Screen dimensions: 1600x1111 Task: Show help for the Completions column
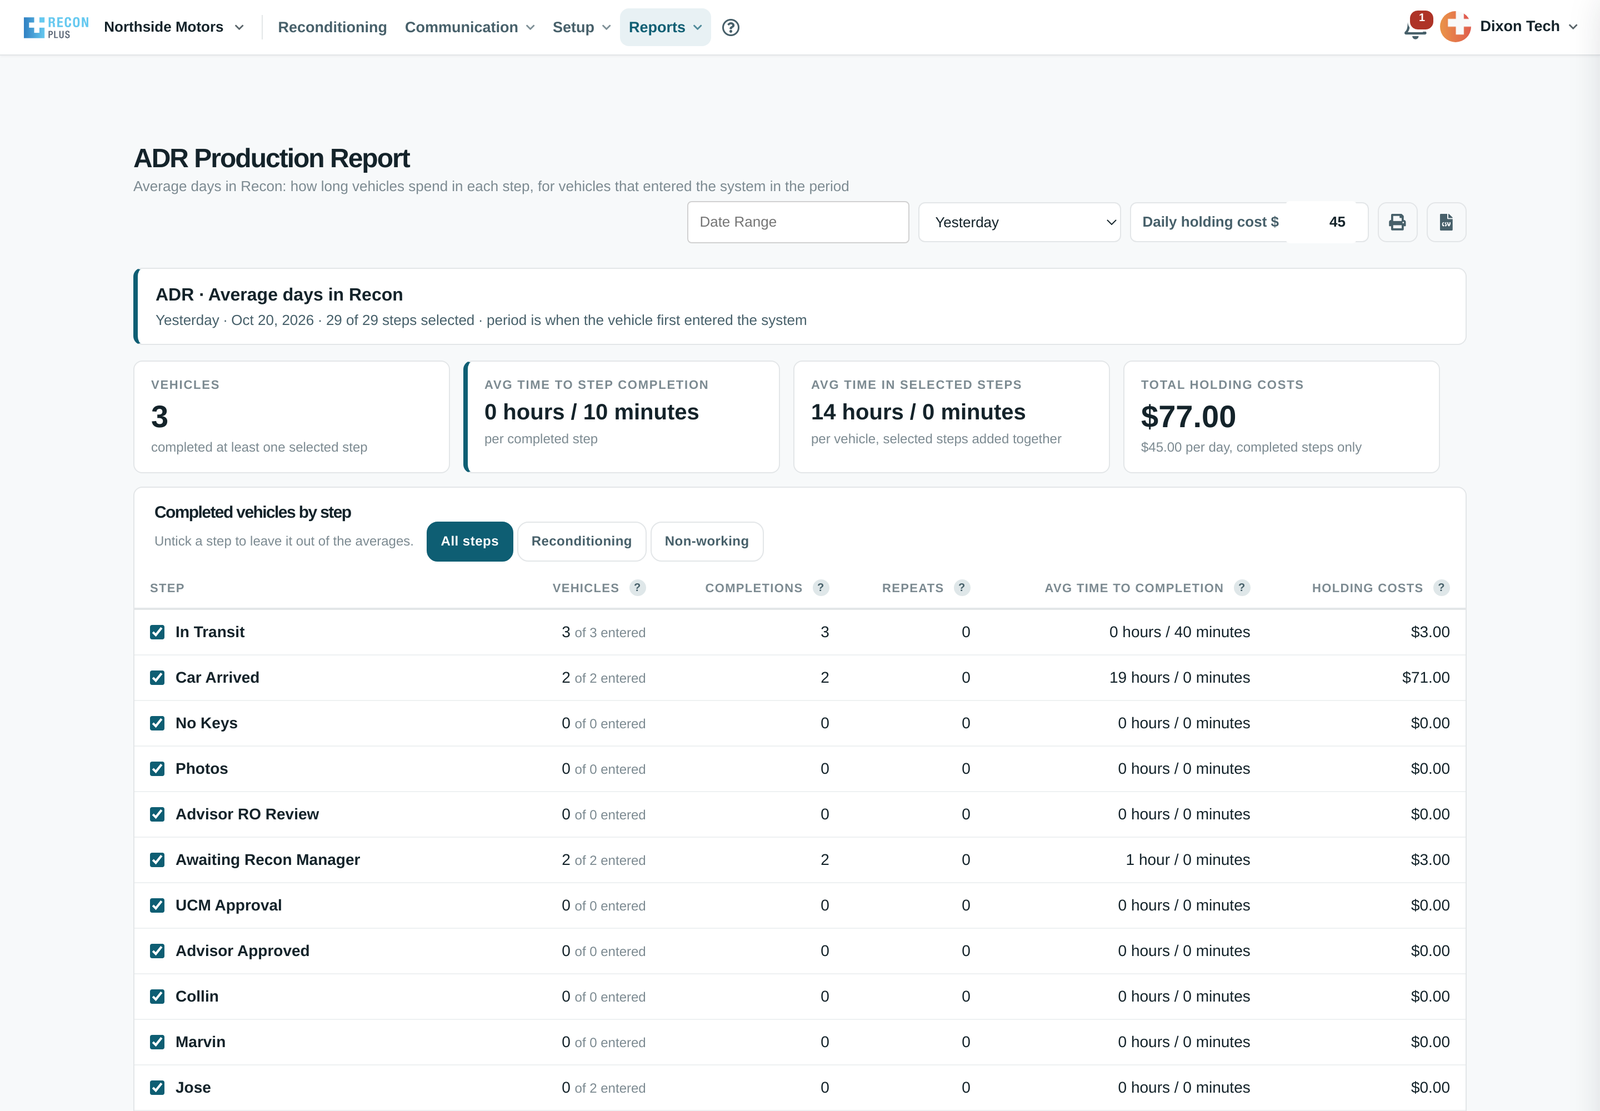tap(821, 588)
